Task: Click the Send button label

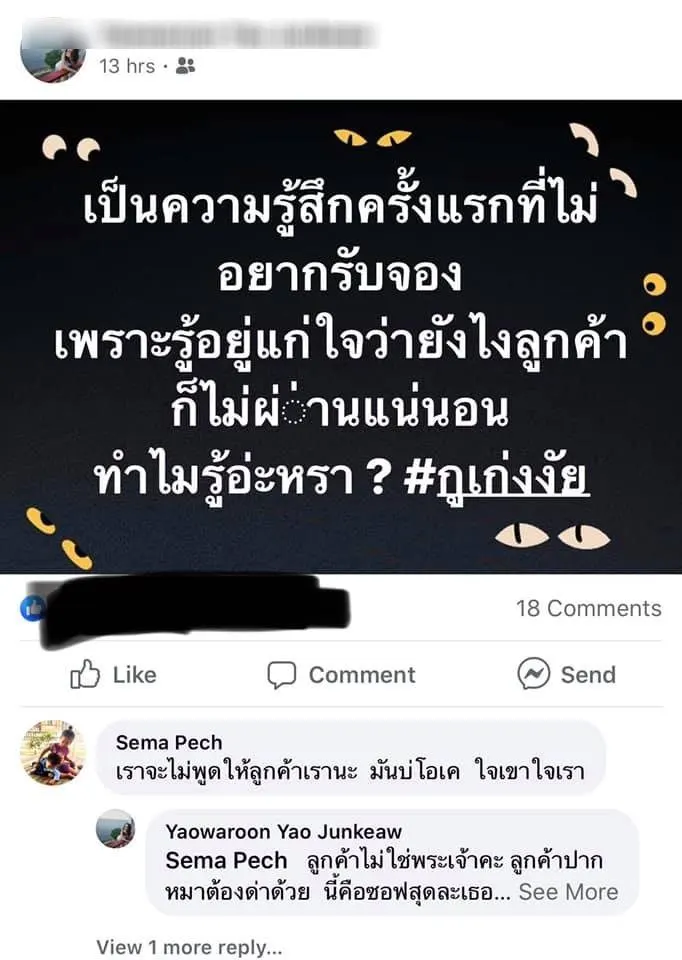Action: point(588,675)
